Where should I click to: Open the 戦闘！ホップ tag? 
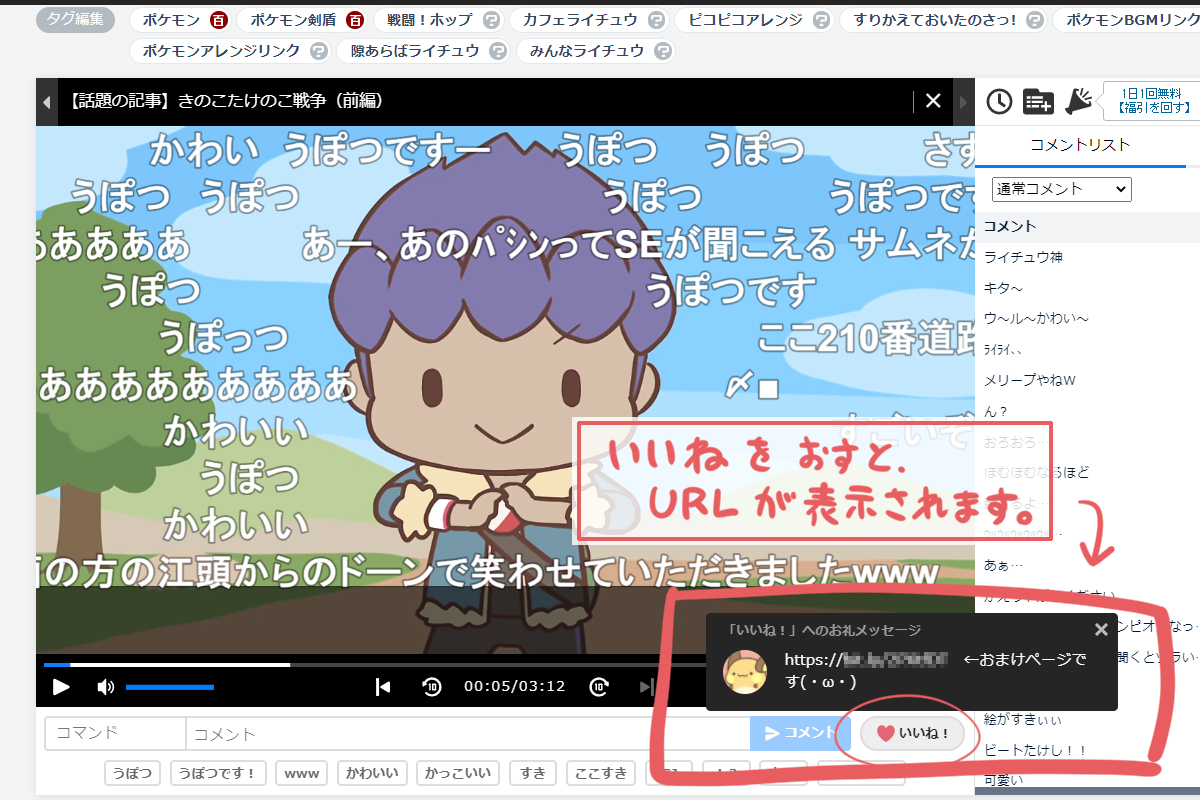(430, 20)
